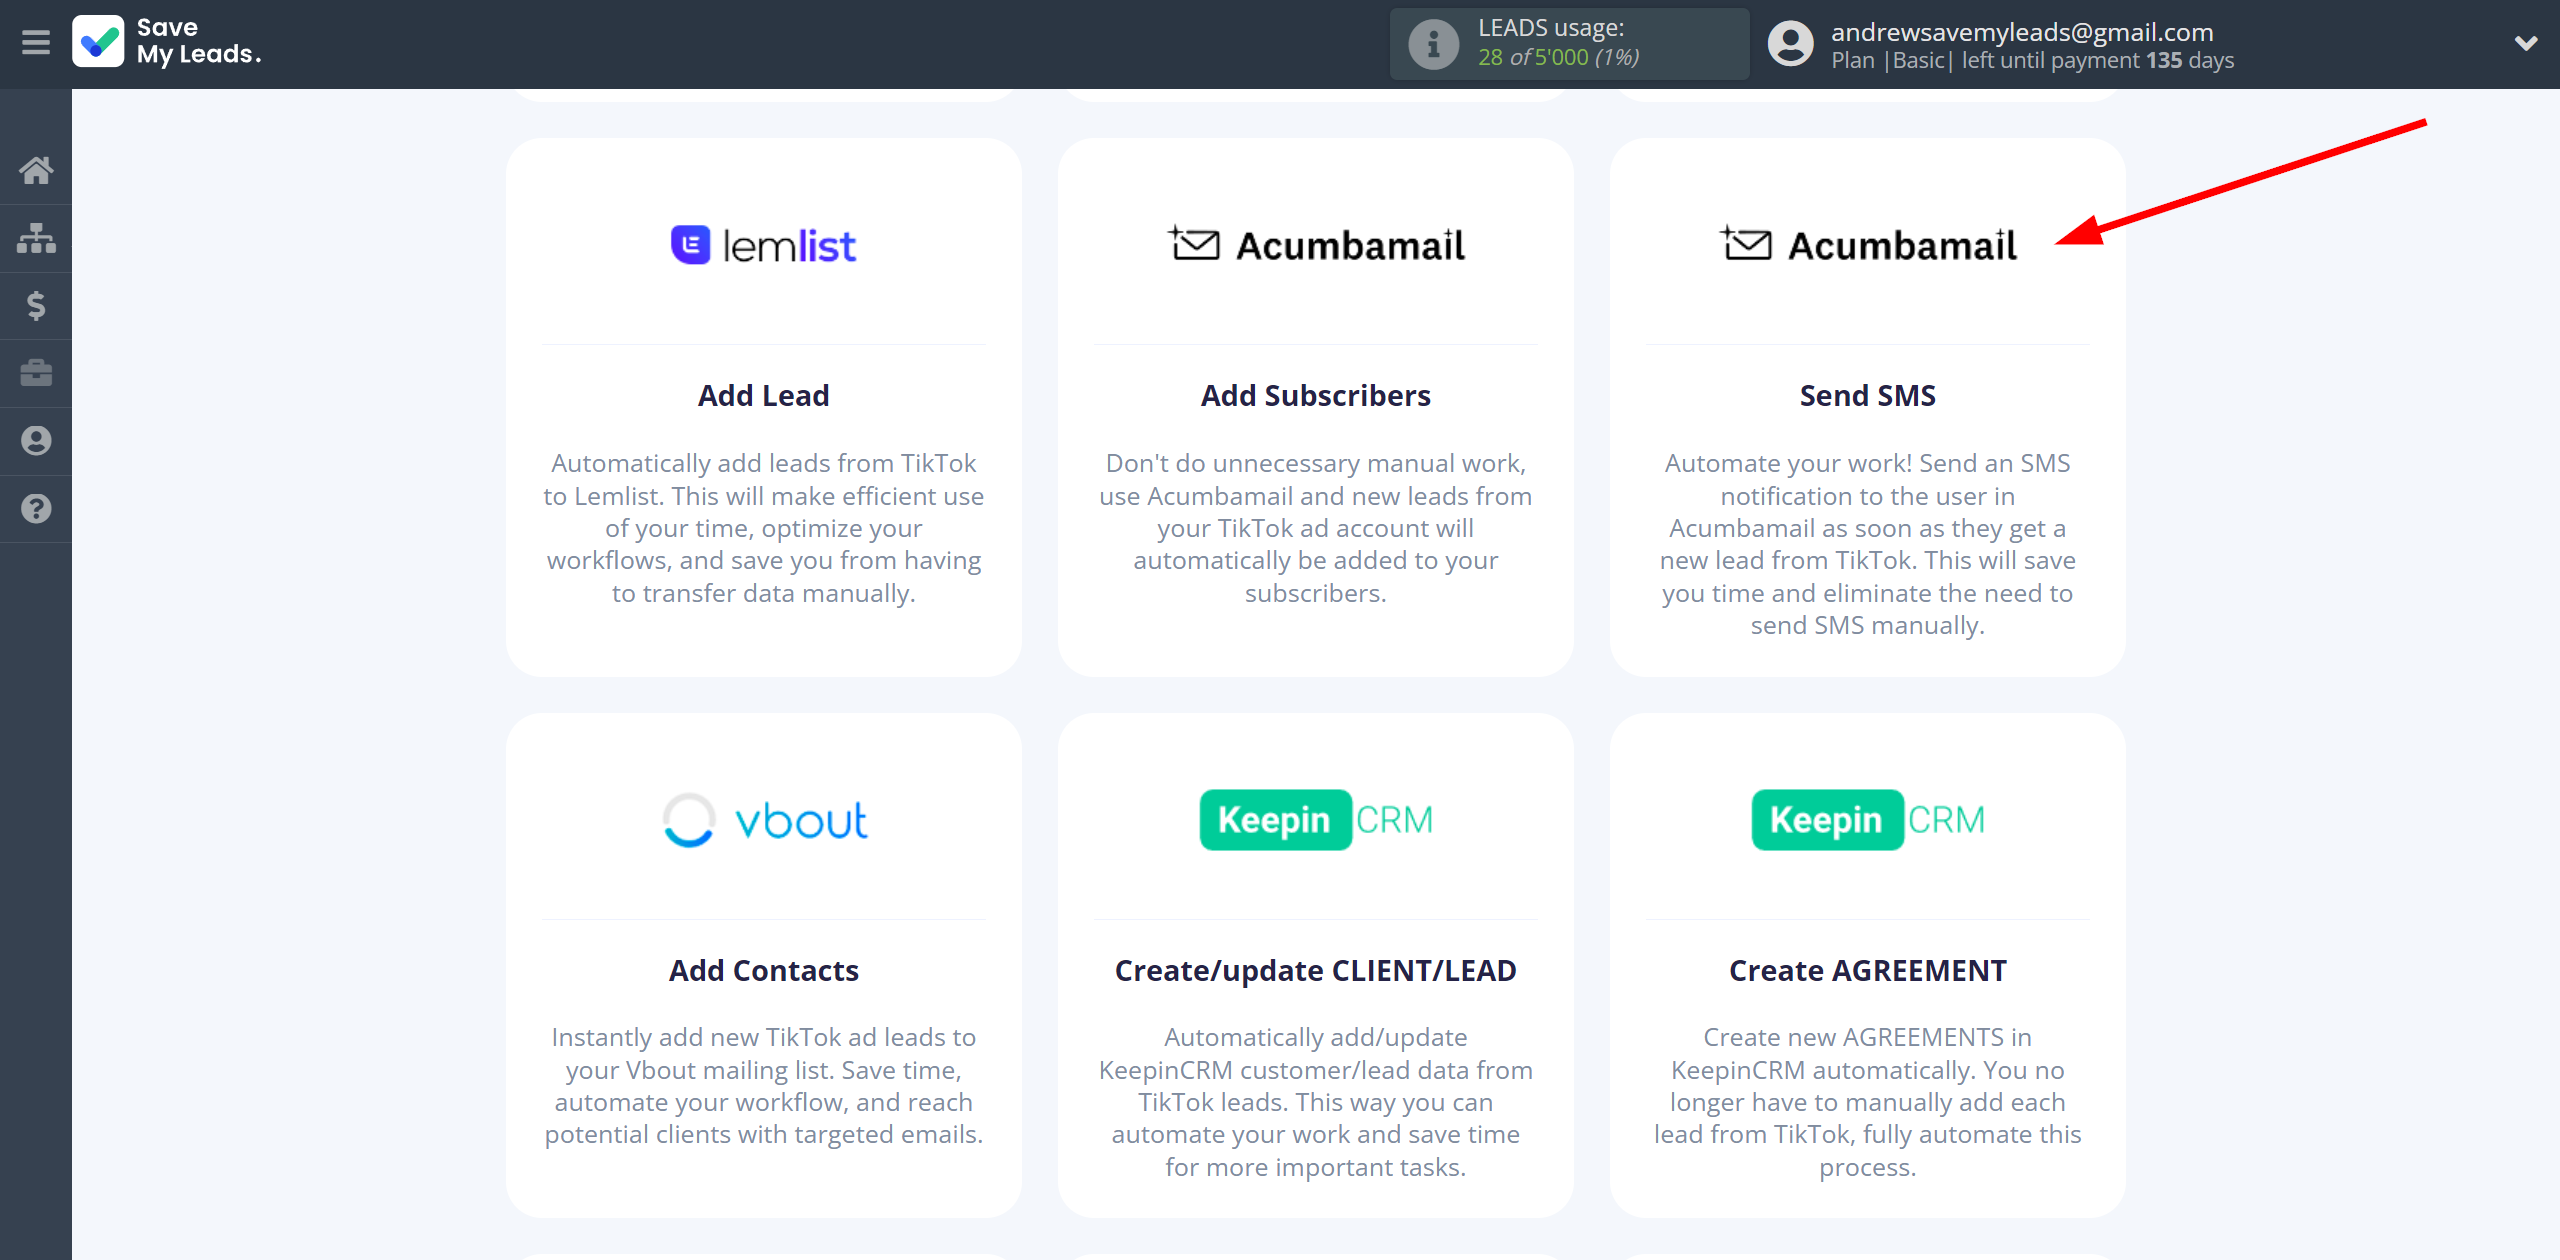Click the LEADS usage label

1551,28
